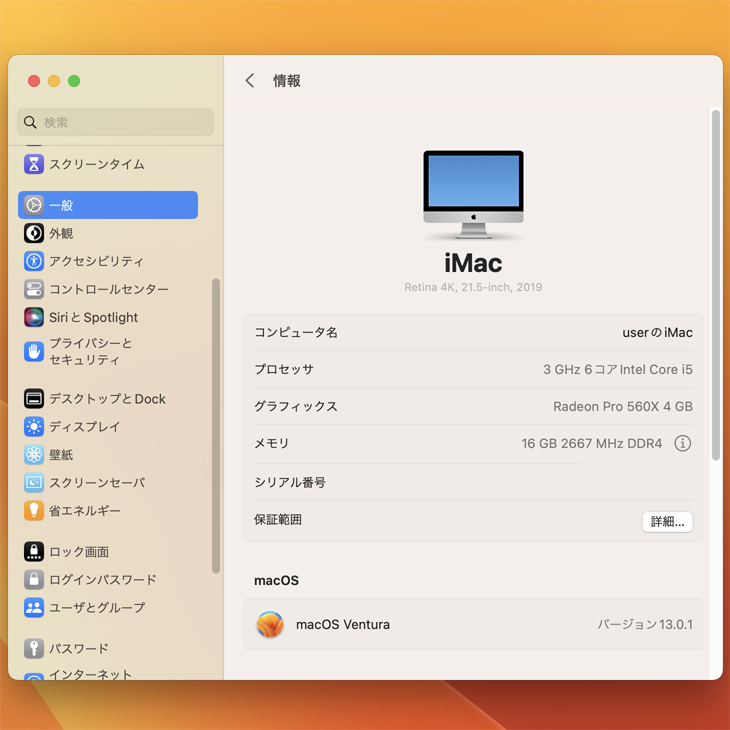Screen dimensions: 730x730
Task: Open コントロールセンター settings pane
Action: click(x=108, y=289)
